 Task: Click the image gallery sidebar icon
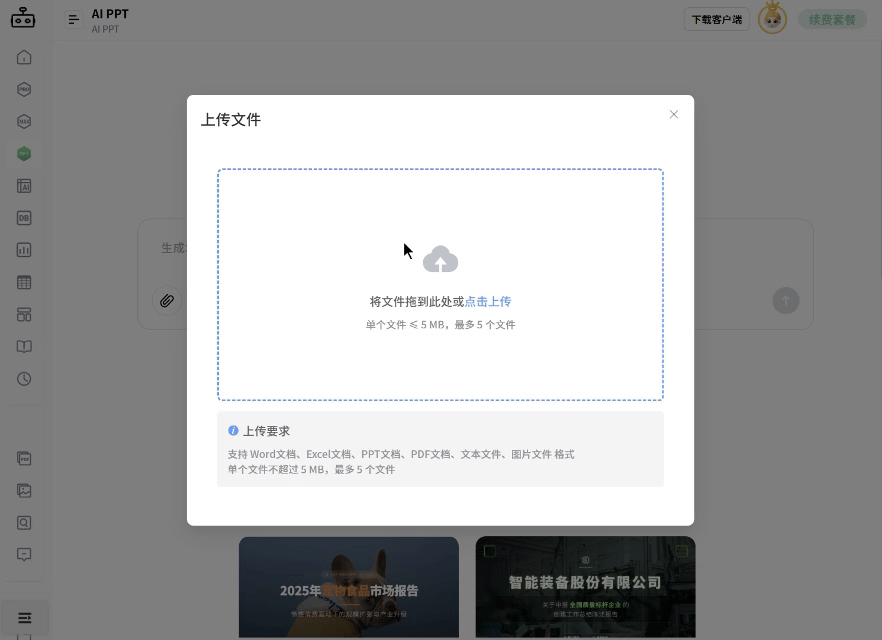(x=24, y=490)
